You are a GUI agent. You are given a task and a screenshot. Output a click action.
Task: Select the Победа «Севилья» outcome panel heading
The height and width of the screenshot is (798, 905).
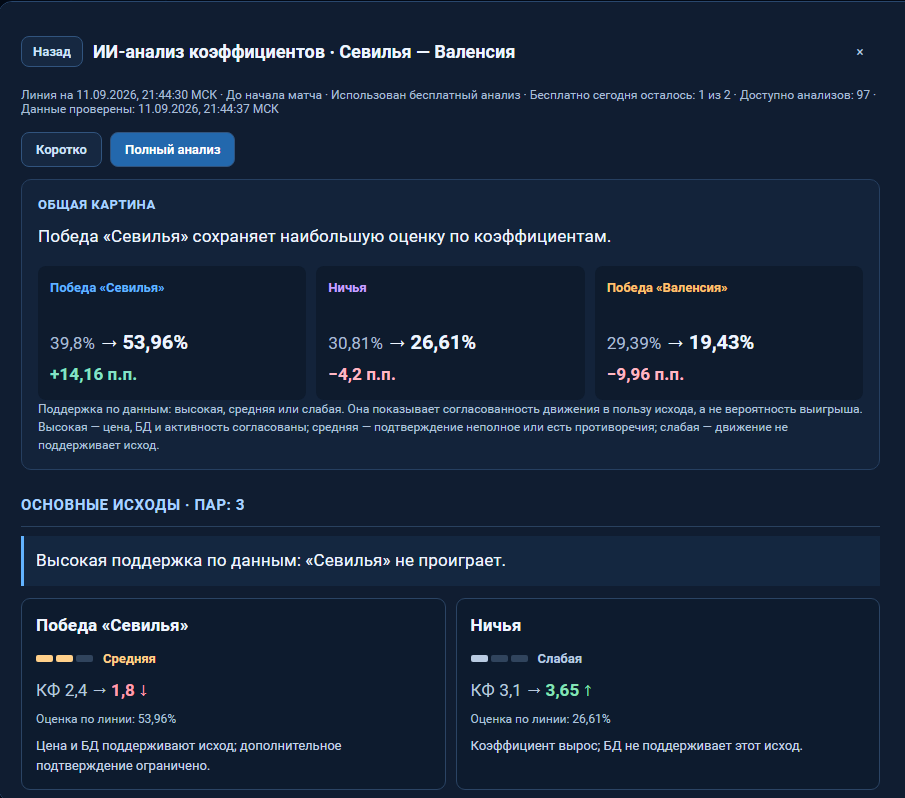[112, 625]
